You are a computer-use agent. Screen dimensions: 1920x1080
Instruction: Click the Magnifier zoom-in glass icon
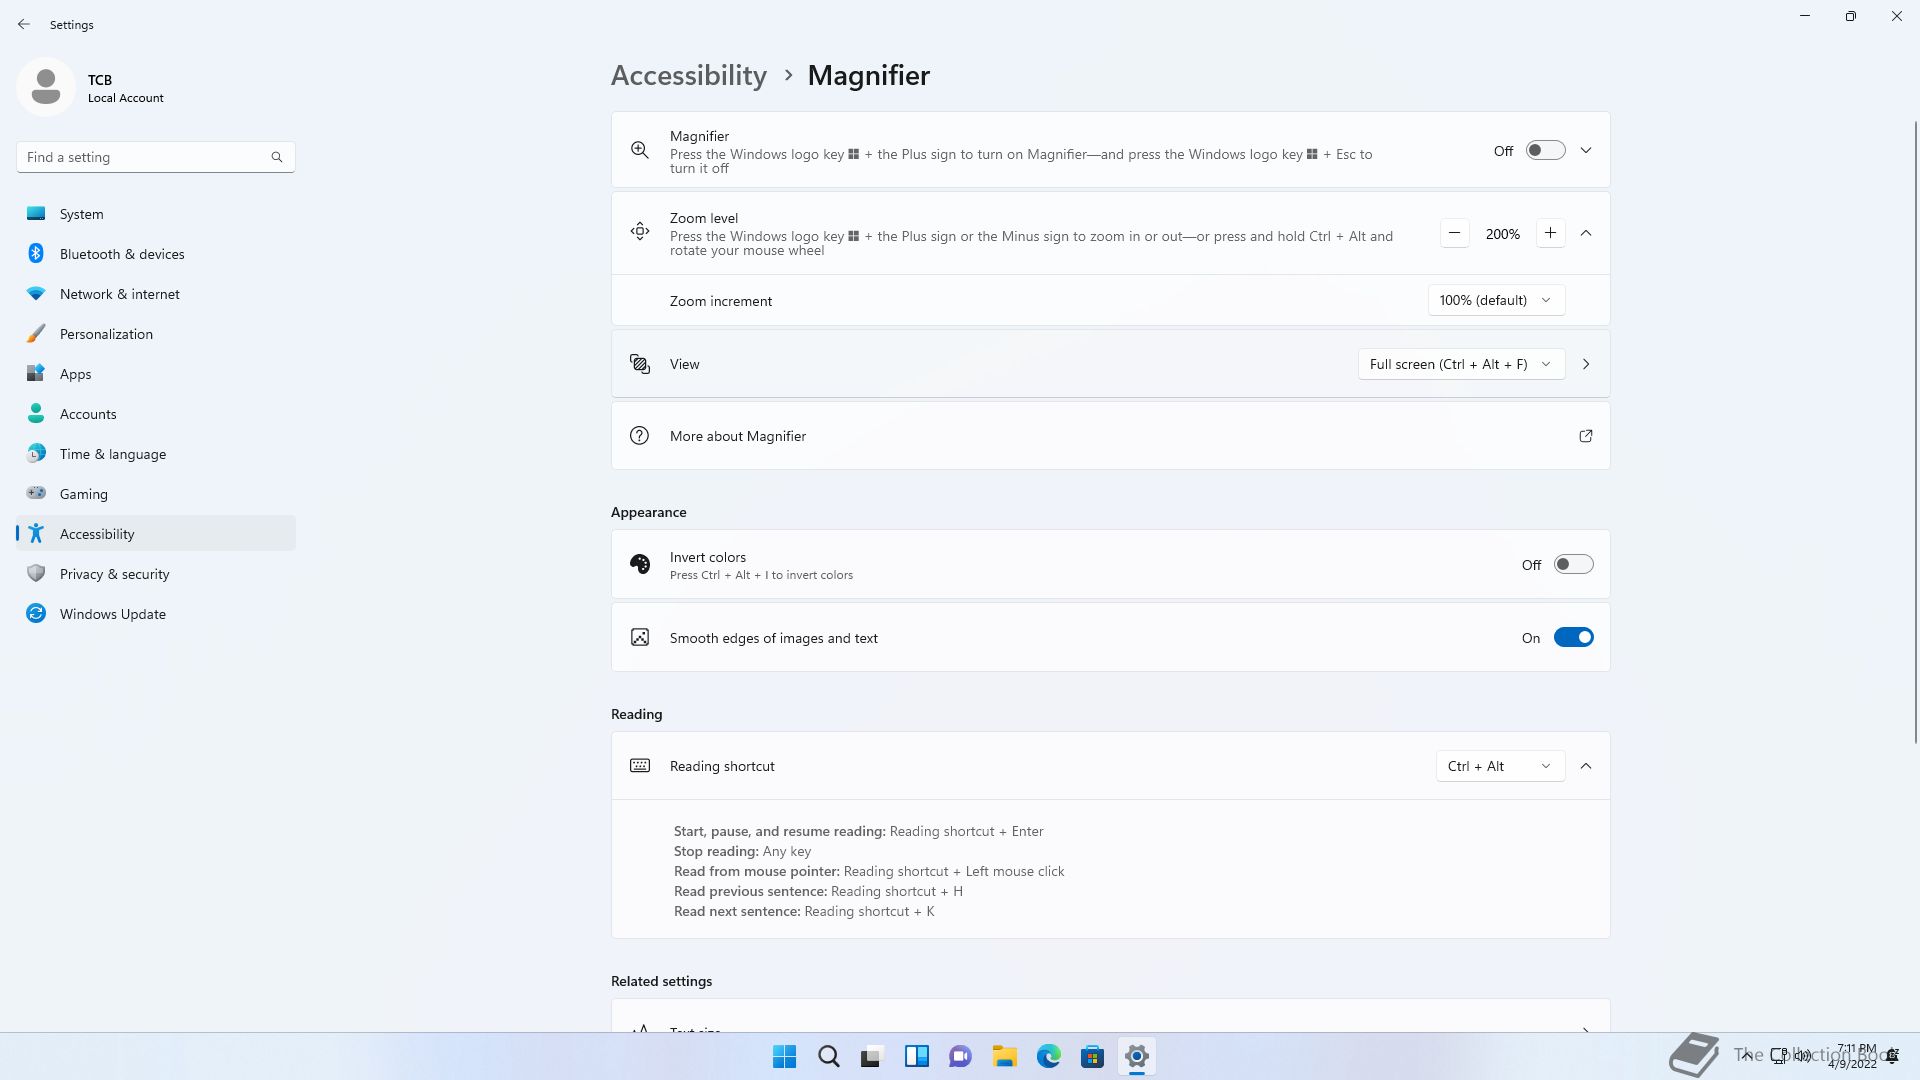tap(640, 150)
